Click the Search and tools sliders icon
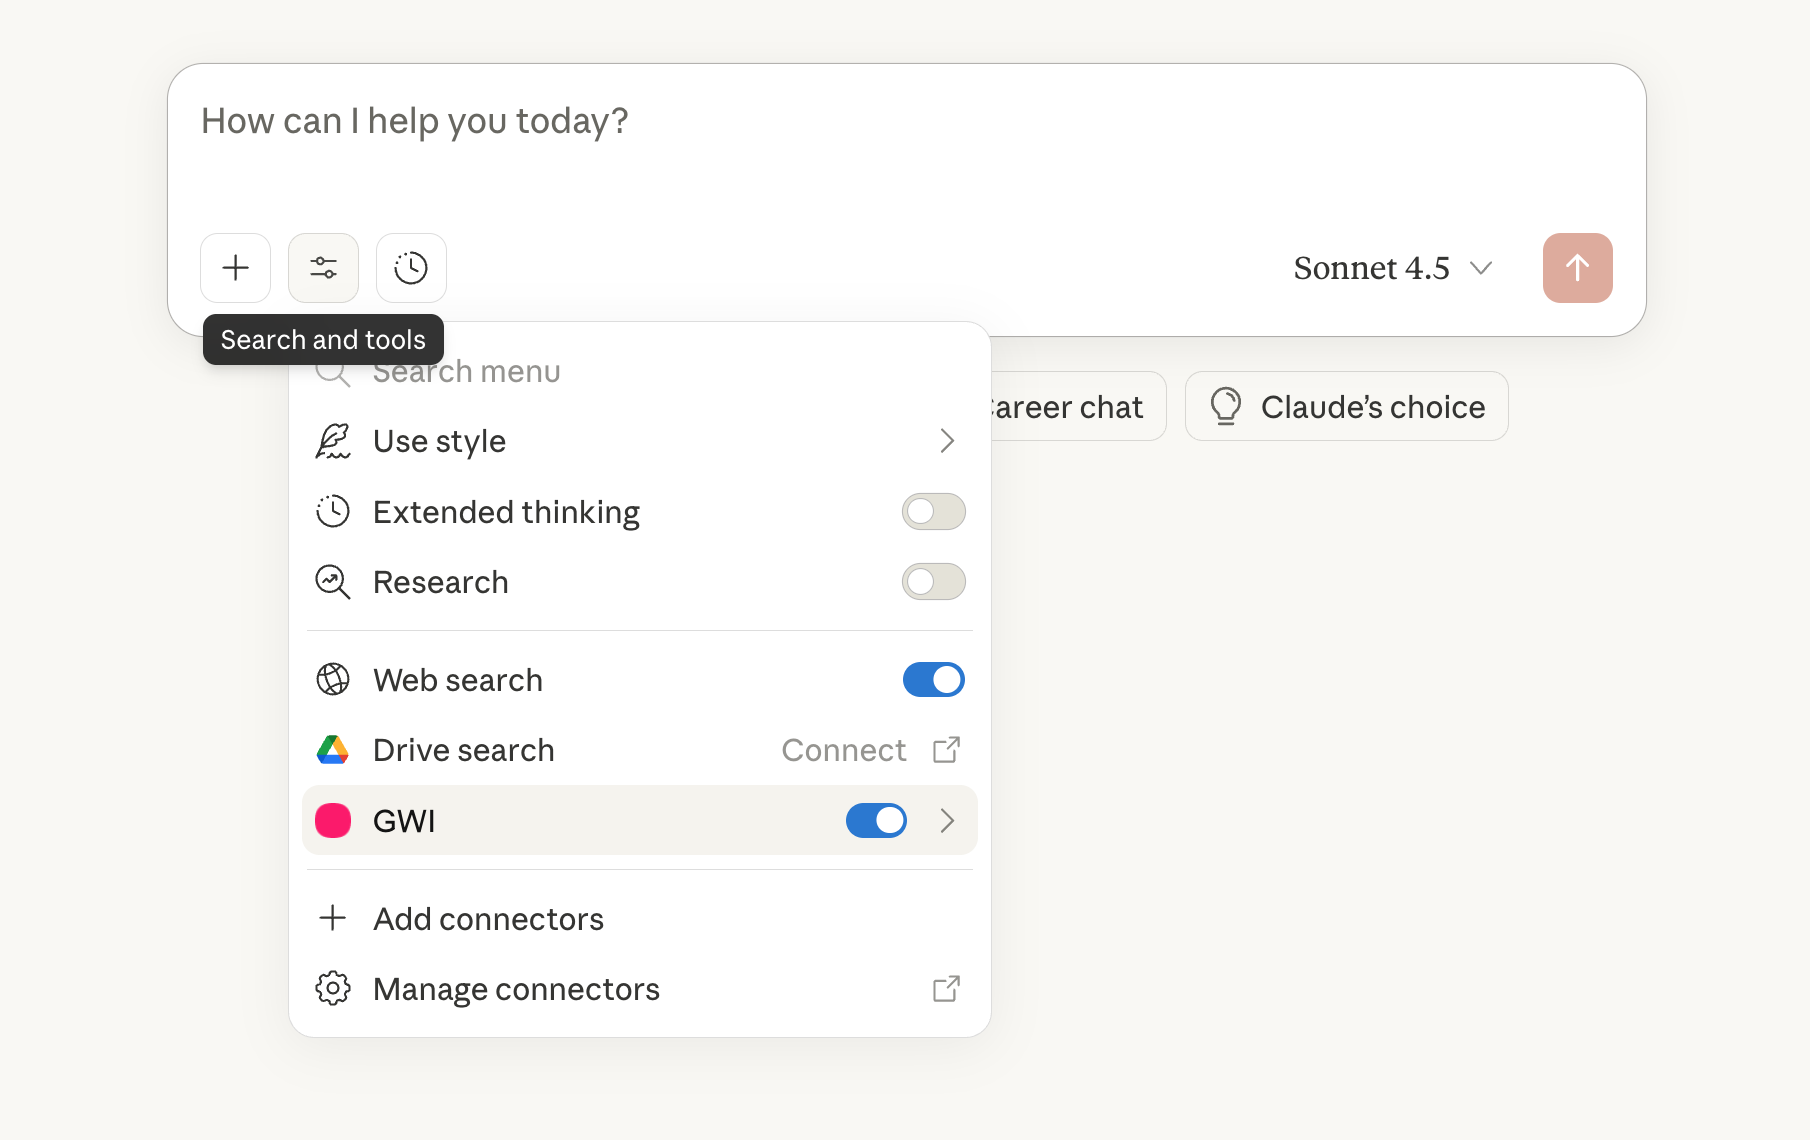The height and width of the screenshot is (1140, 1810). click(323, 268)
